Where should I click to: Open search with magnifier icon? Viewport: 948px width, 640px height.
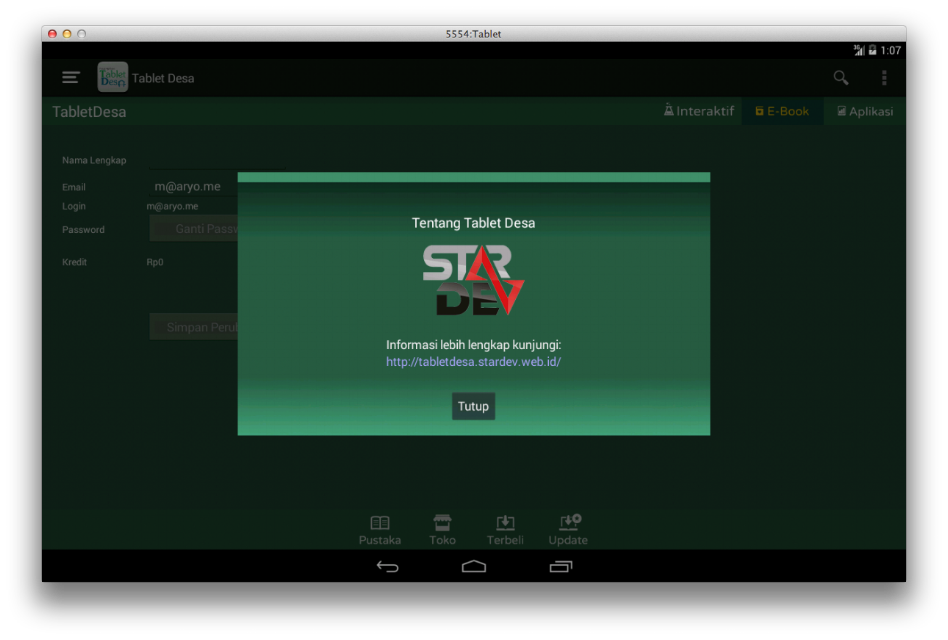(840, 77)
